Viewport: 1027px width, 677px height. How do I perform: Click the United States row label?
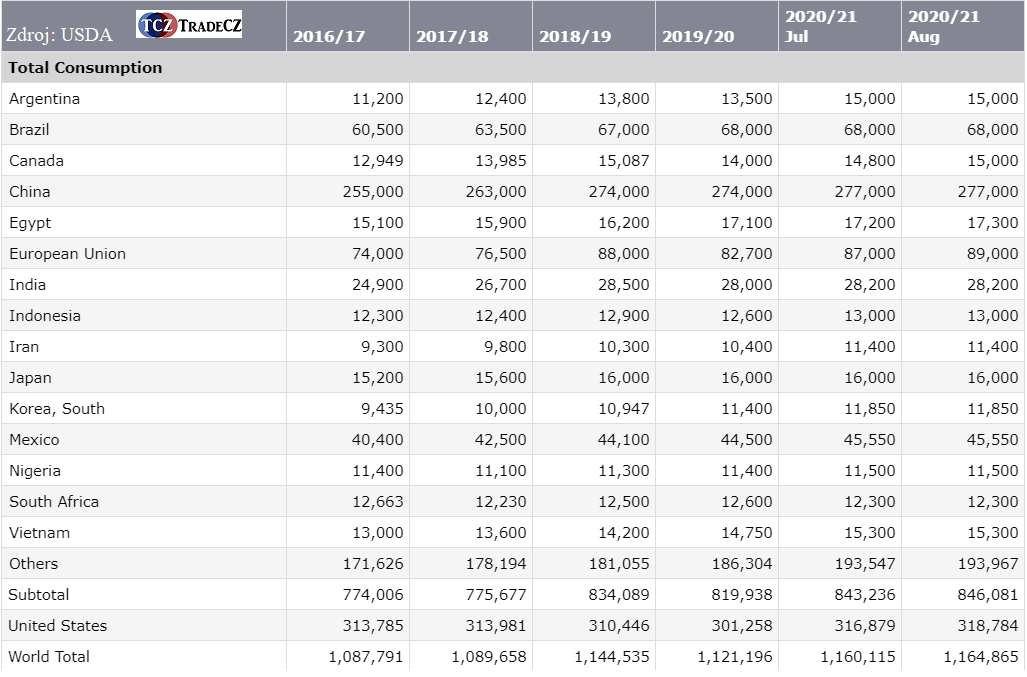[x=57, y=626]
